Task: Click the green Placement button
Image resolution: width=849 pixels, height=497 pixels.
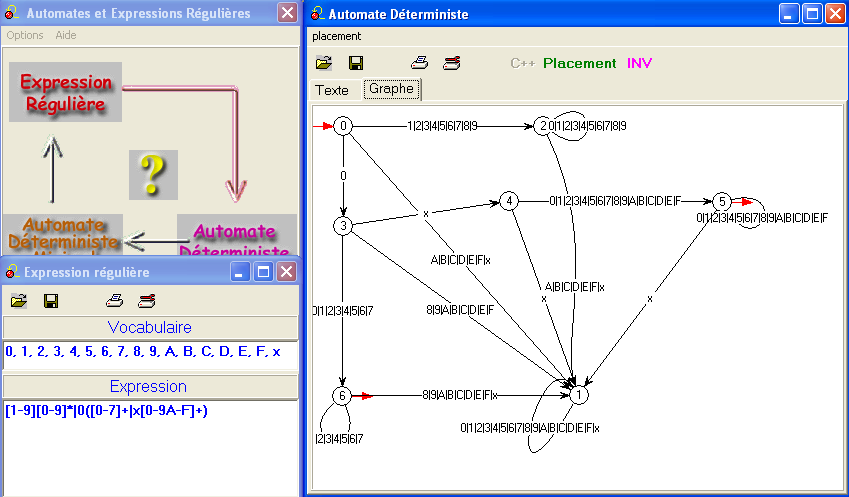Action: point(579,63)
